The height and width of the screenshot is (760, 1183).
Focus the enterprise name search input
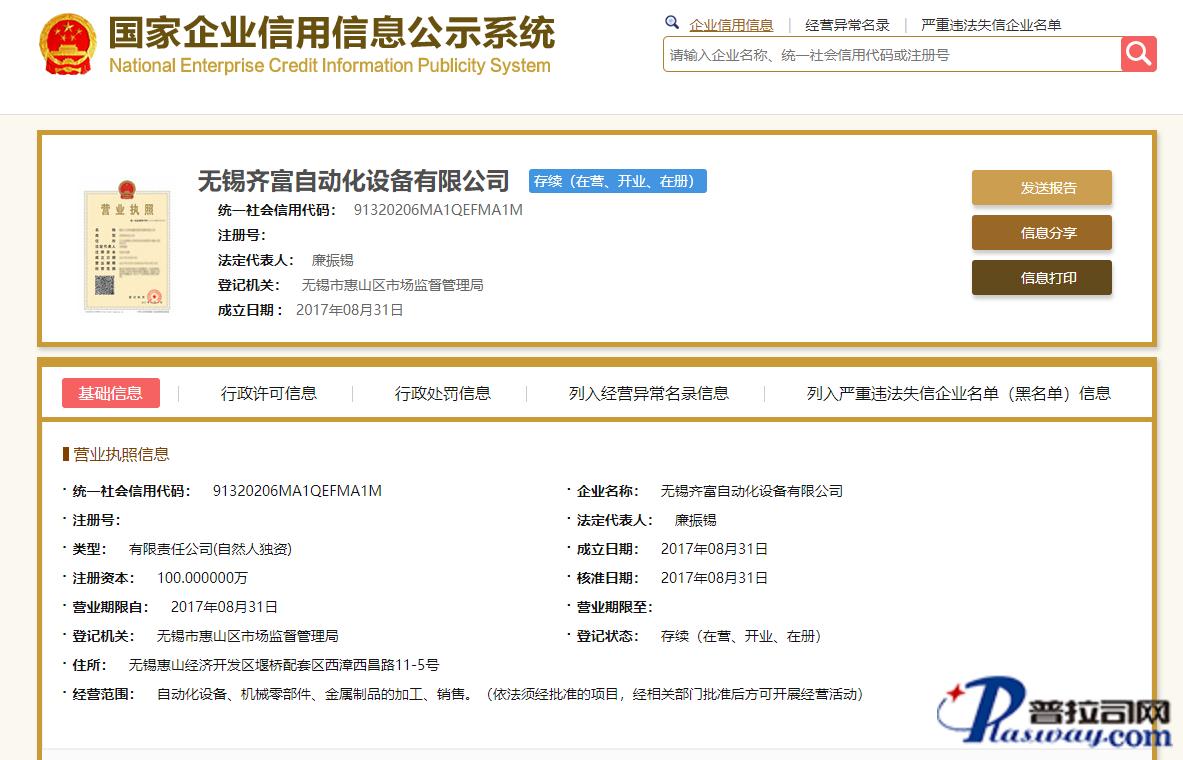click(x=890, y=55)
